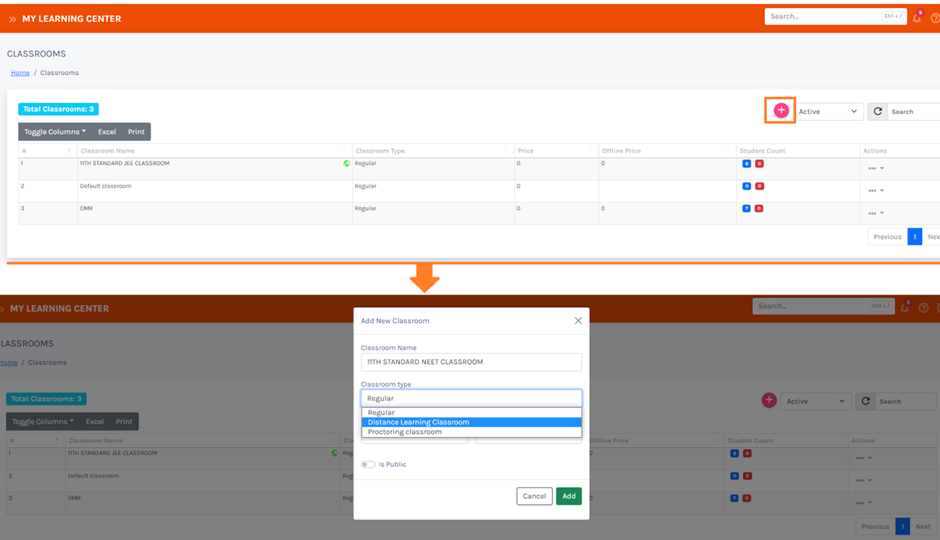This screenshot has width=940, height=540.
Task: Open the Active status filter beside the outlined plus
Action: 828,111
